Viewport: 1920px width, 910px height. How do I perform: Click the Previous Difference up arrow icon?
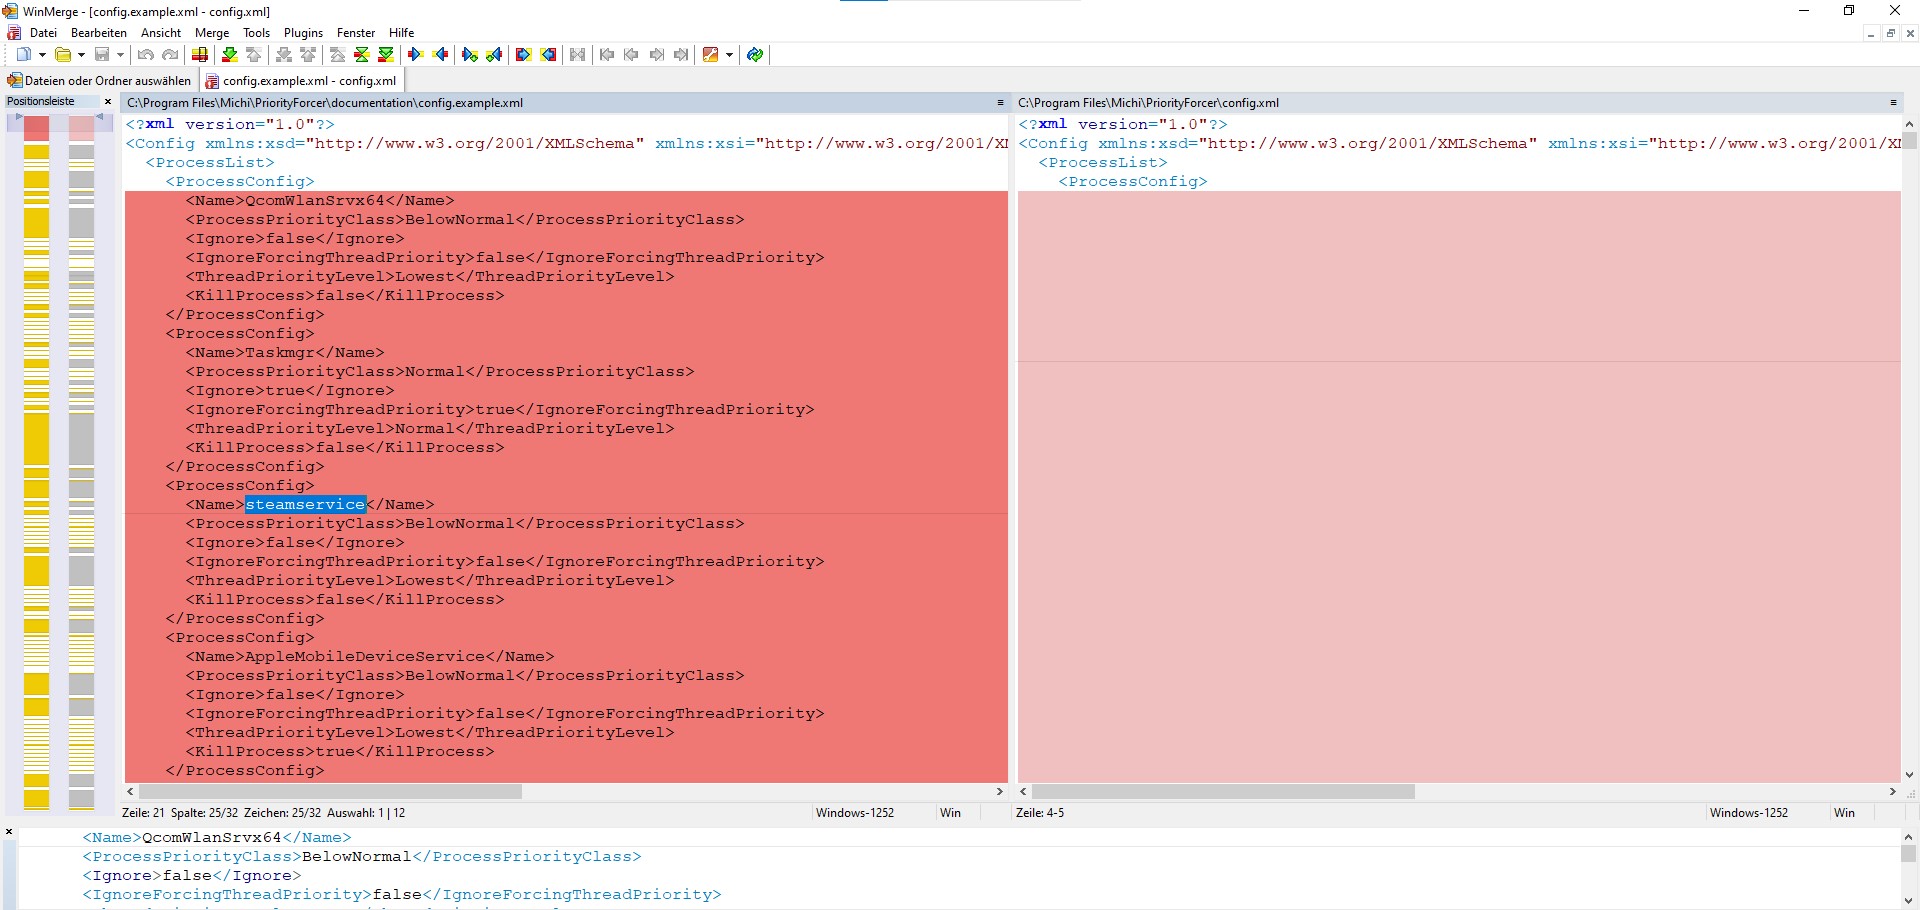254,55
